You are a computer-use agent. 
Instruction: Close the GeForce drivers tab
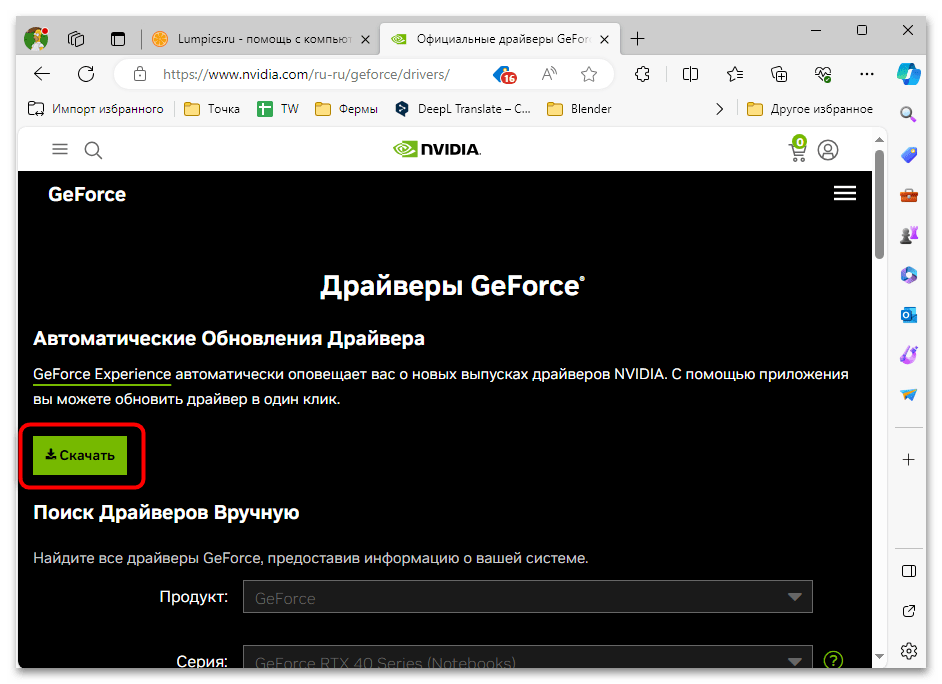point(604,39)
